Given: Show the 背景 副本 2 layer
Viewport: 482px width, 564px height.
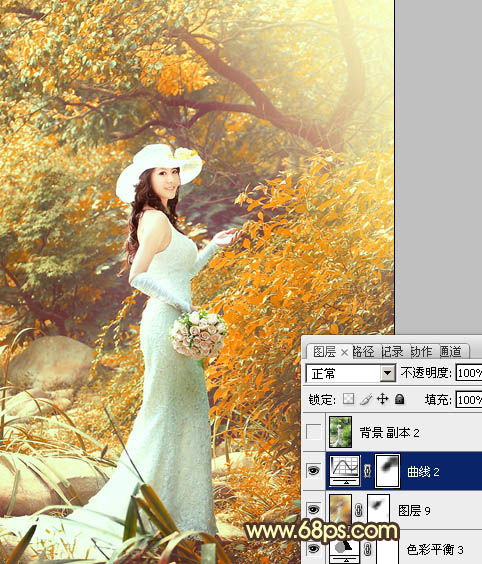Looking at the screenshot, I should (313, 432).
